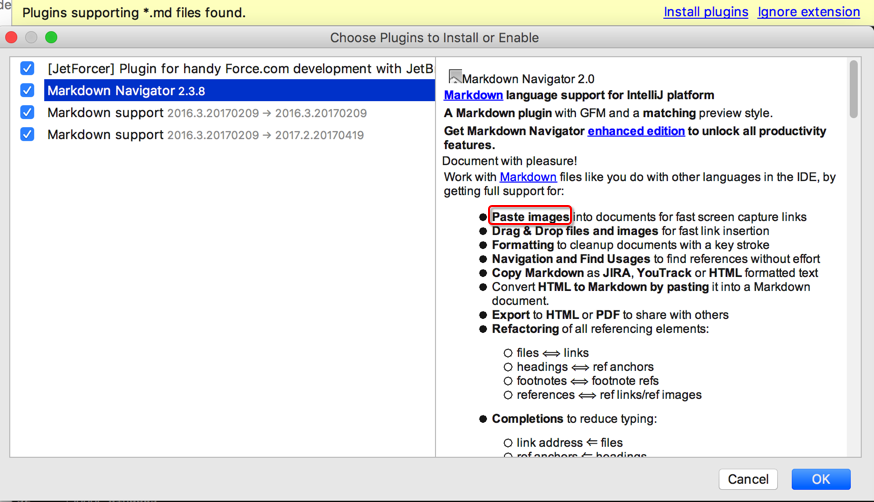Click the 'Paste images' bold text
This screenshot has height=502, width=874.
(x=530, y=217)
